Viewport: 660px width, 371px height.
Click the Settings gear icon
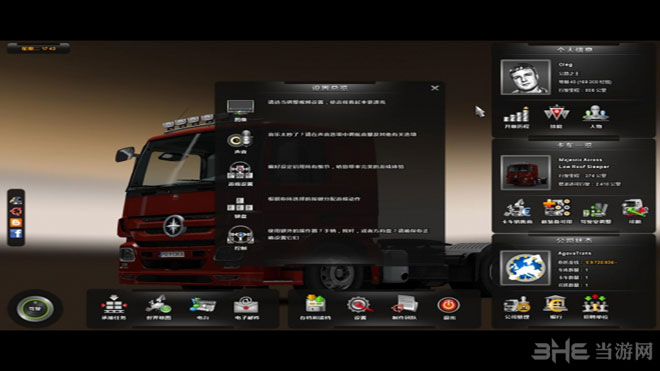(x=360, y=304)
